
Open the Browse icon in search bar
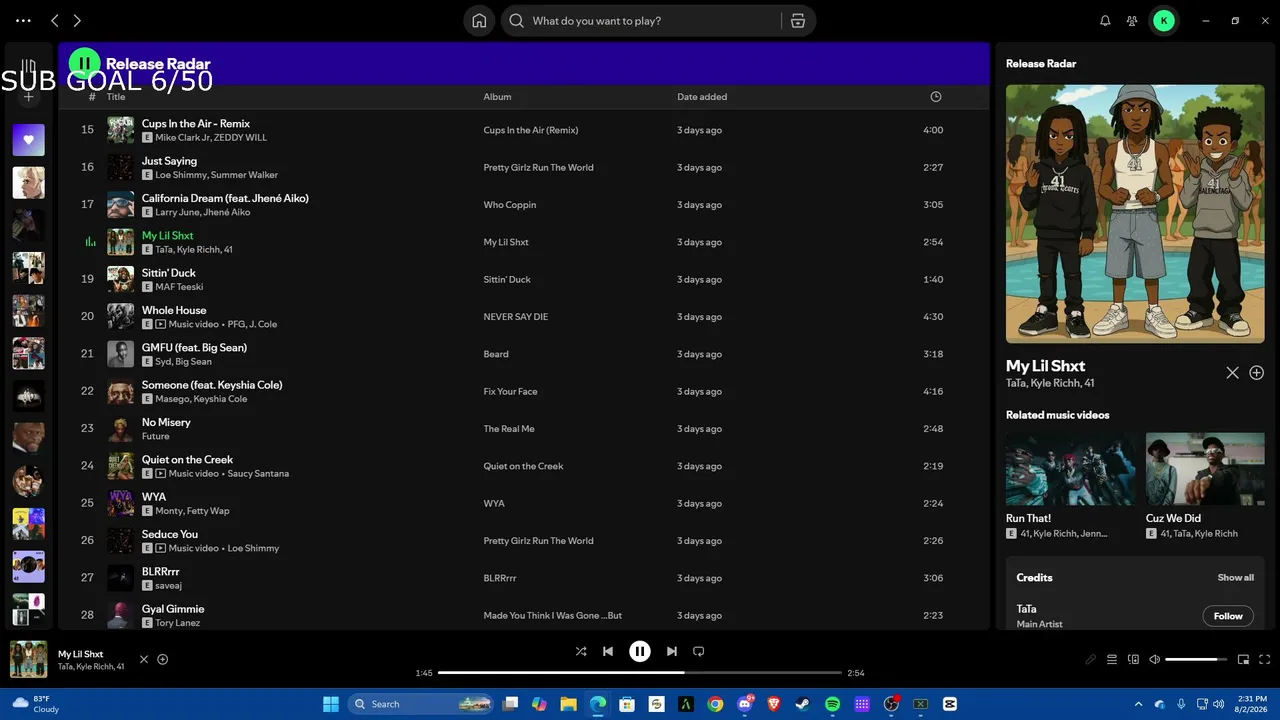click(797, 21)
